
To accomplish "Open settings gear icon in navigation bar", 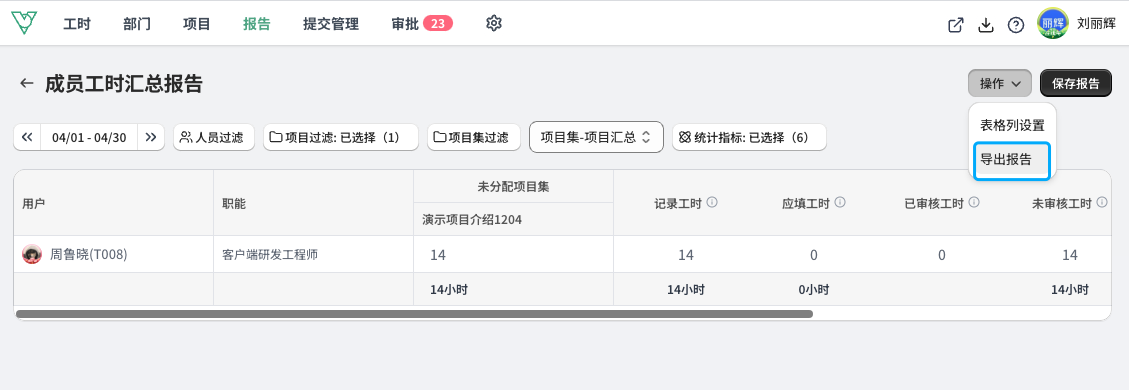I will tap(493, 23).
